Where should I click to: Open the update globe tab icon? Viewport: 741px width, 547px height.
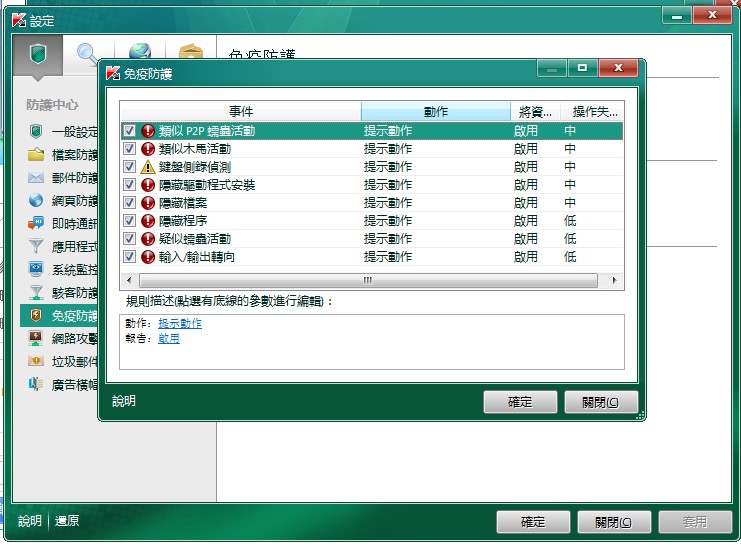(140, 51)
